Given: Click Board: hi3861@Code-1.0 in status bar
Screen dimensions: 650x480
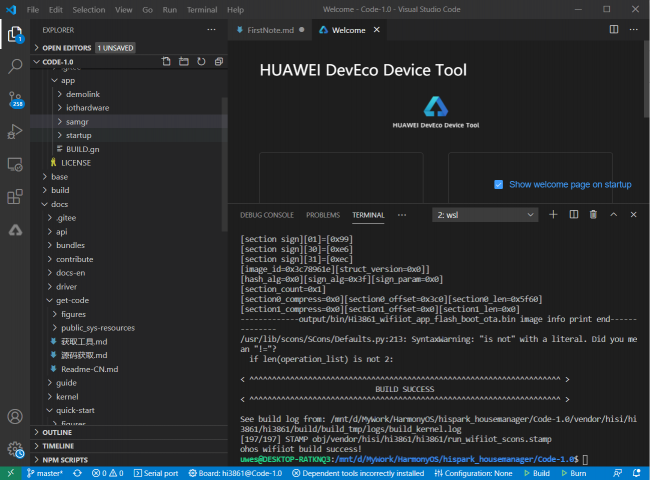Looking at the screenshot, I should [x=235, y=473].
